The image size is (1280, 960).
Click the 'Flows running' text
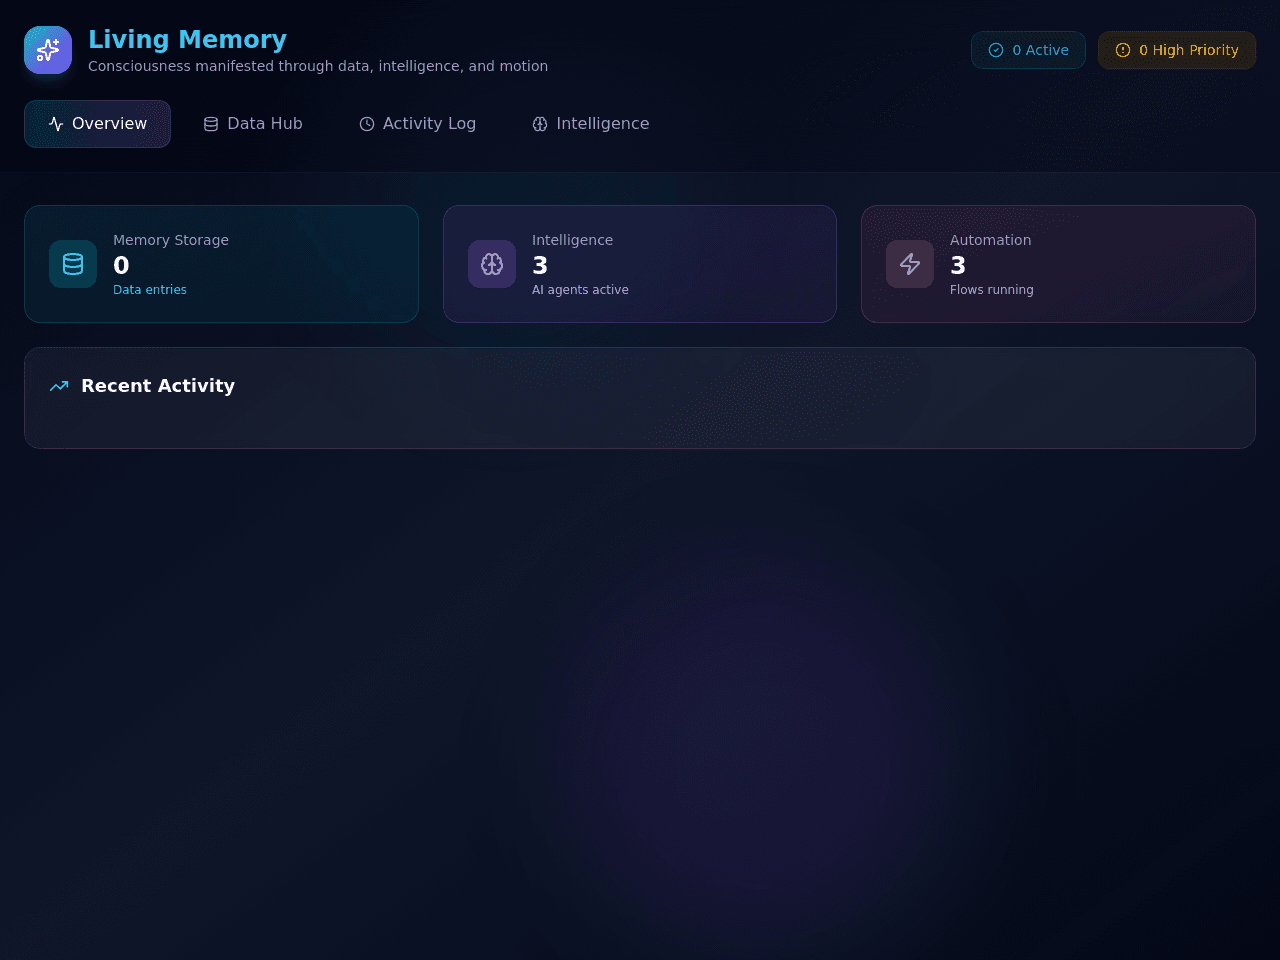coord(992,290)
